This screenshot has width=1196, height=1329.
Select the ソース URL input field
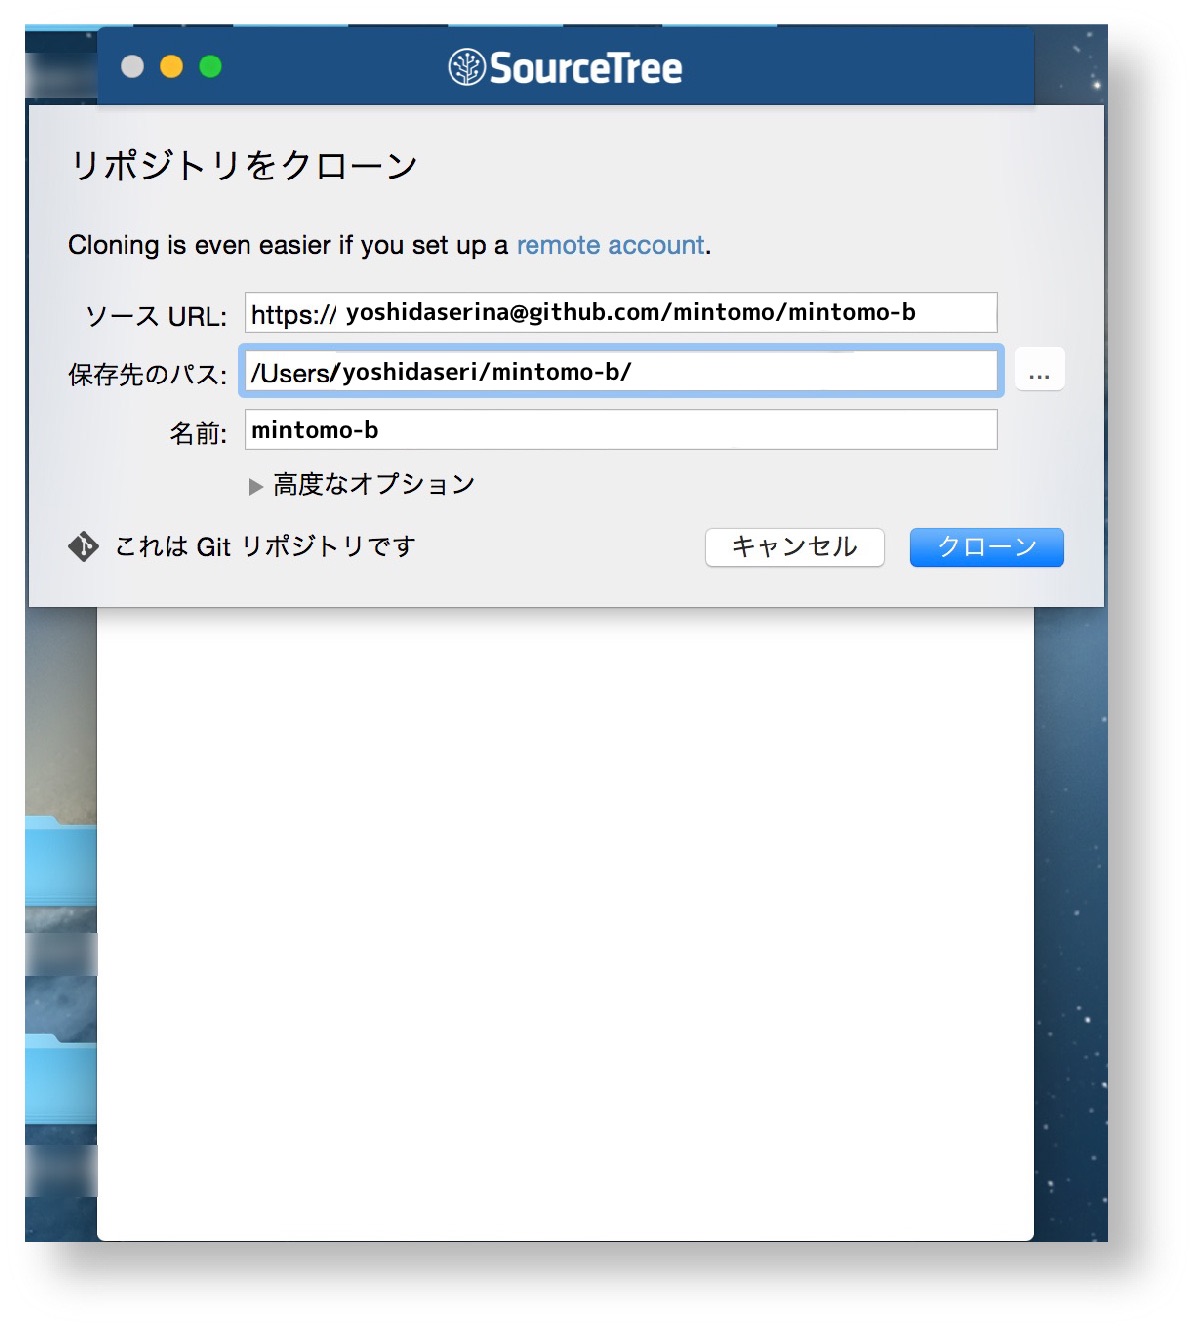[x=620, y=312]
